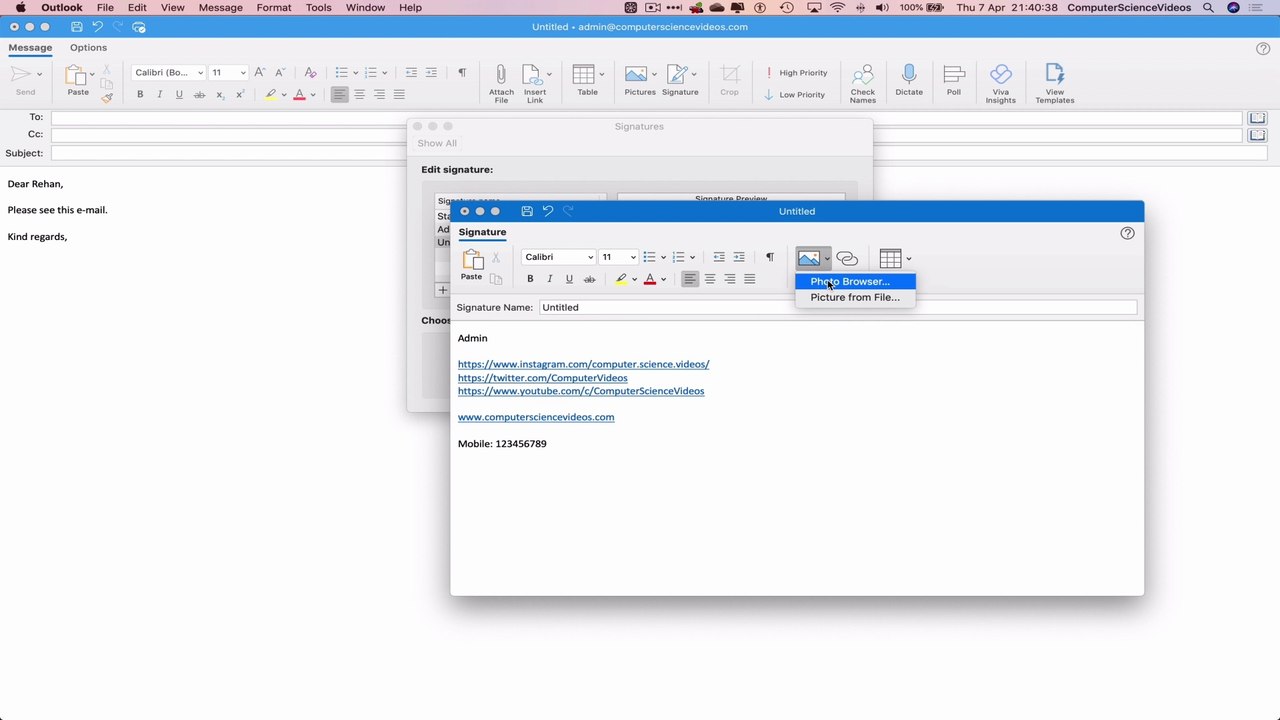Open the twitter.com/ComputerVideos link
This screenshot has height=720, width=1280.
[x=543, y=378]
